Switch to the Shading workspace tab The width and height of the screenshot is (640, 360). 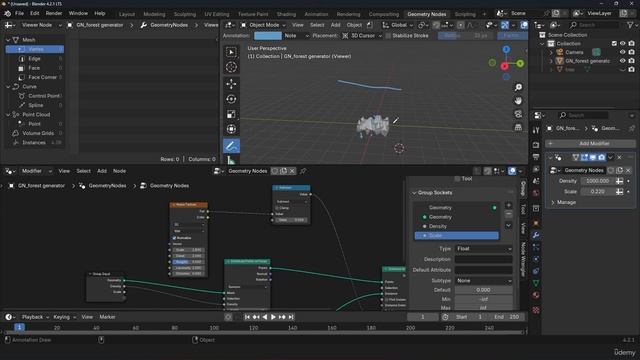pyautogui.click(x=286, y=14)
